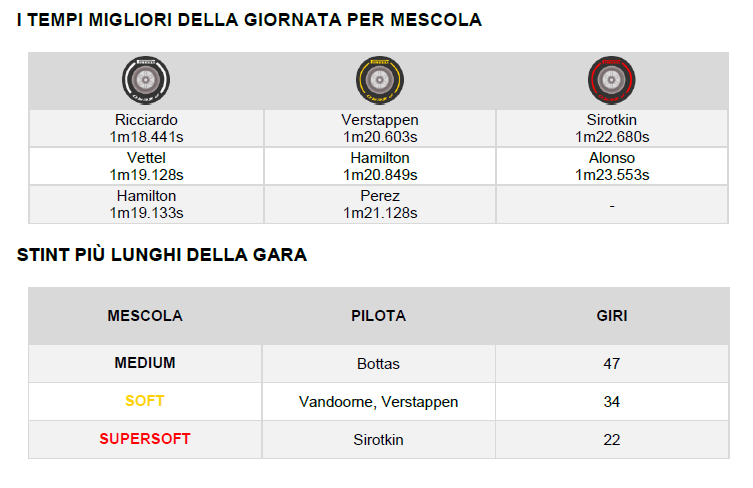Click the Bottas driver cell

pos(378,363)
